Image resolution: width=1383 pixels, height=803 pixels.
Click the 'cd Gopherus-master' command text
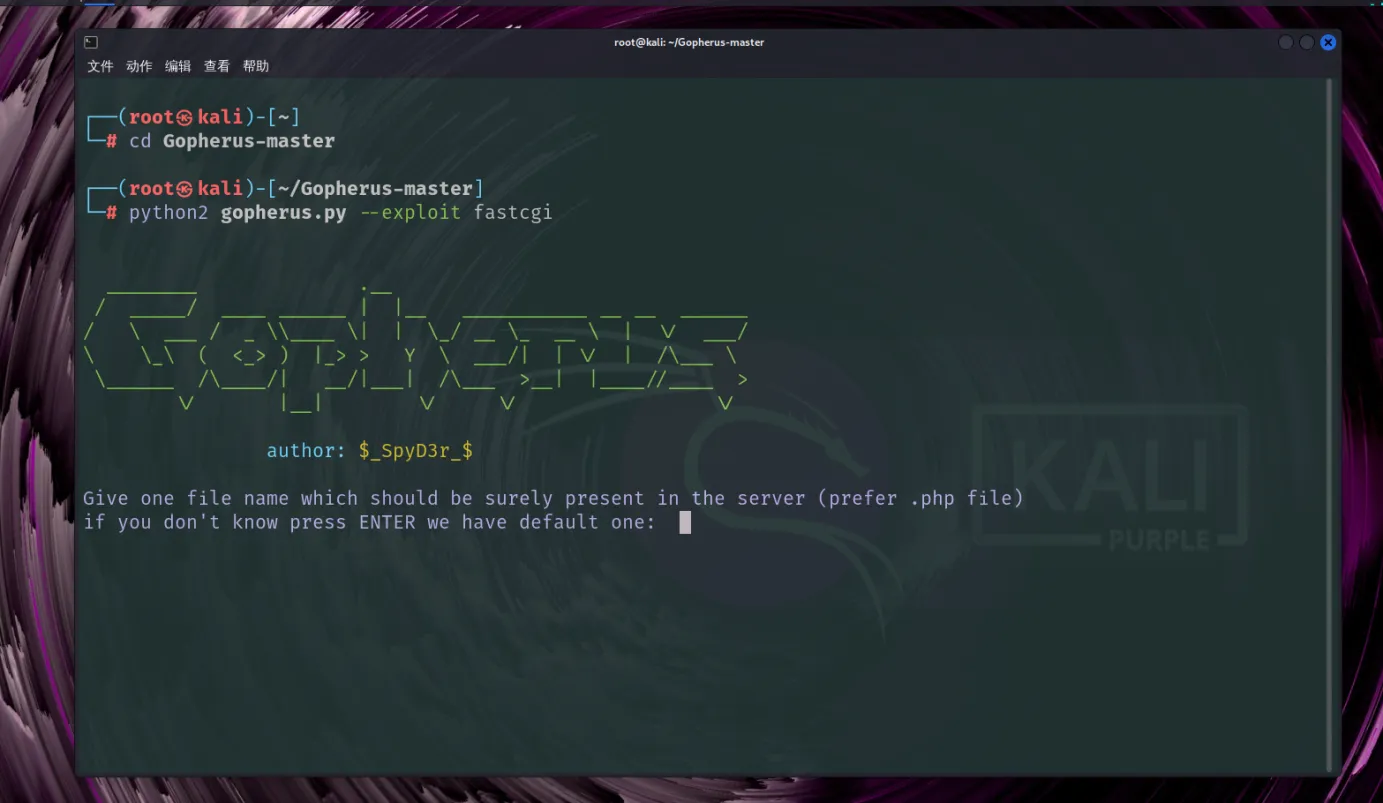(x=232, y=141)
